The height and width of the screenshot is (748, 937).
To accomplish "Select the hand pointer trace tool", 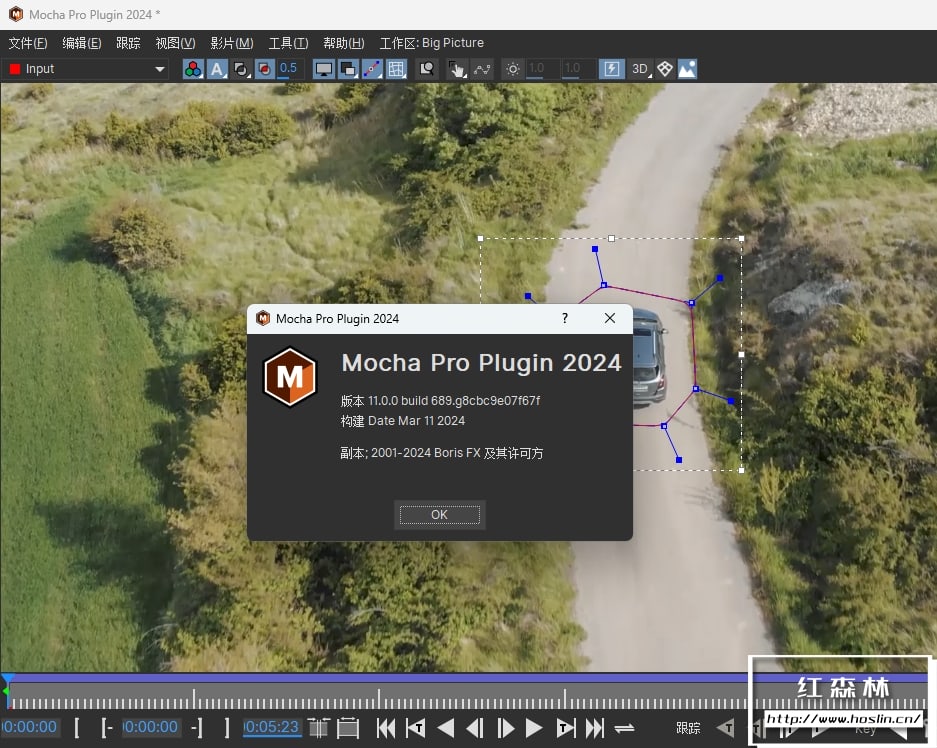I will click(457, 69).
